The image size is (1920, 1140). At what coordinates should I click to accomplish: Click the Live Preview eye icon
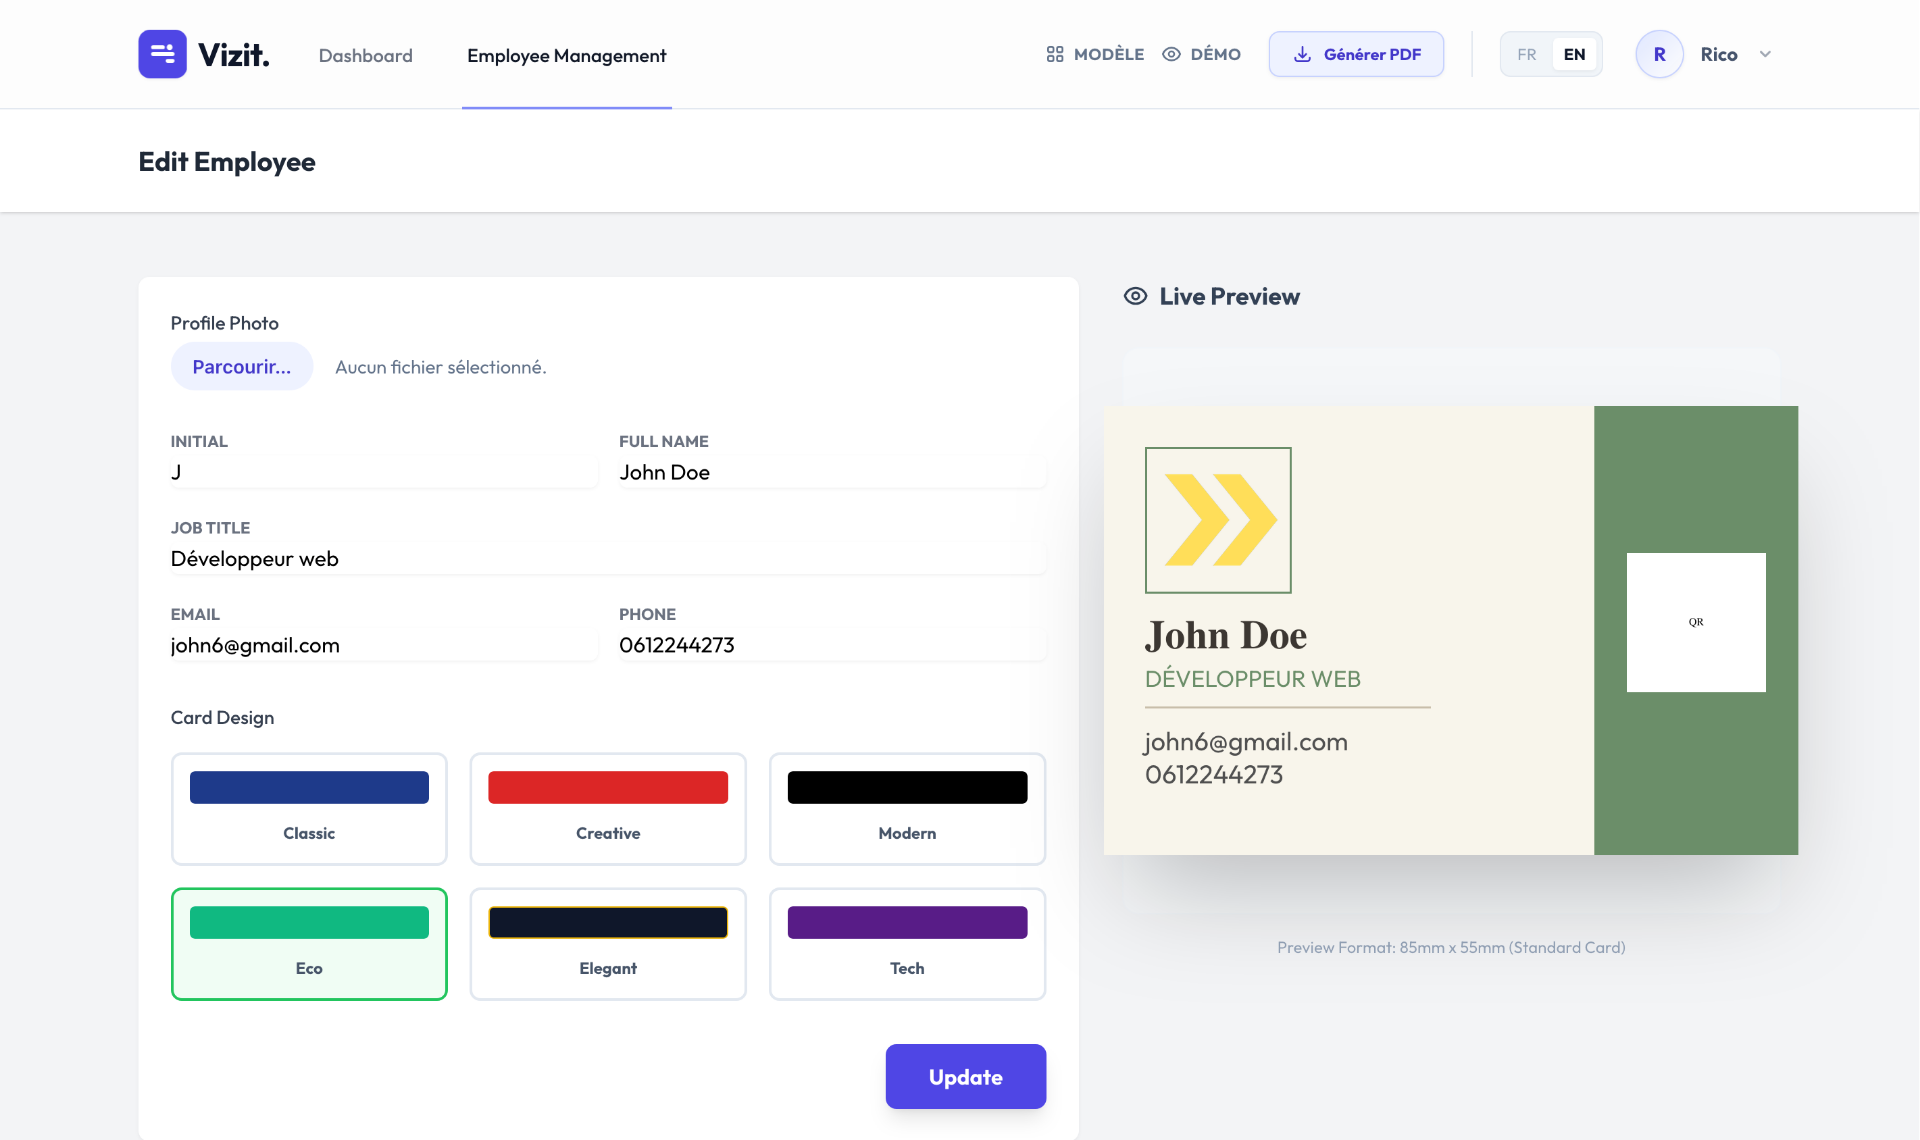click(x=1135, y=296)
